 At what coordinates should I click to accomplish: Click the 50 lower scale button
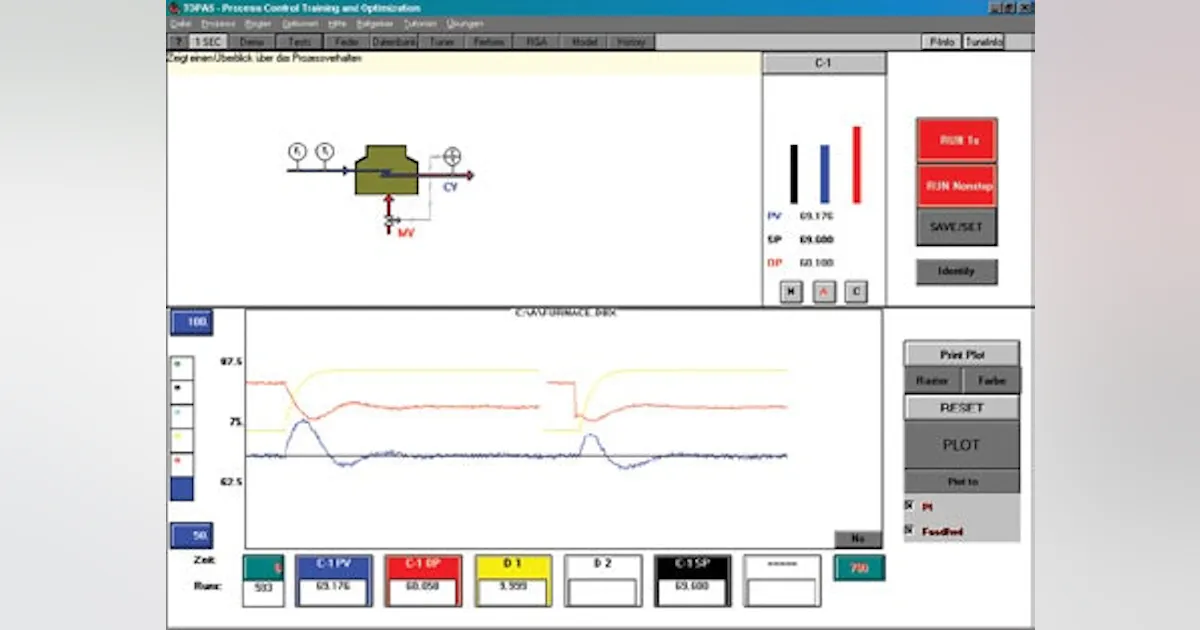[191, 536]
